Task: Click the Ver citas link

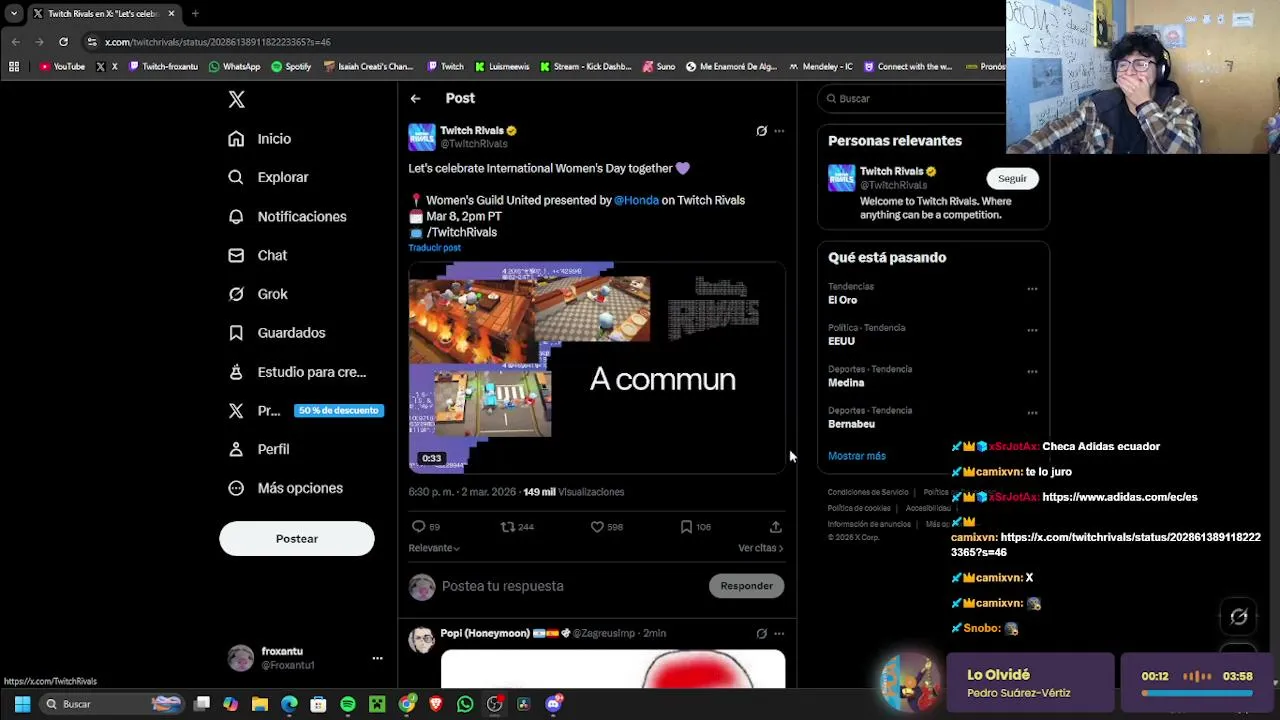Action: click(x=760, y=548)
